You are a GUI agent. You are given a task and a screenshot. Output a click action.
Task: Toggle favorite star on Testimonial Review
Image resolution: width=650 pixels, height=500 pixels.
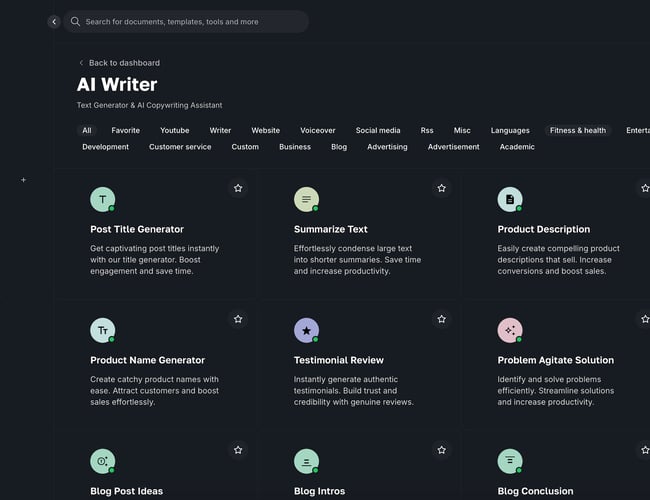[441, 319]
